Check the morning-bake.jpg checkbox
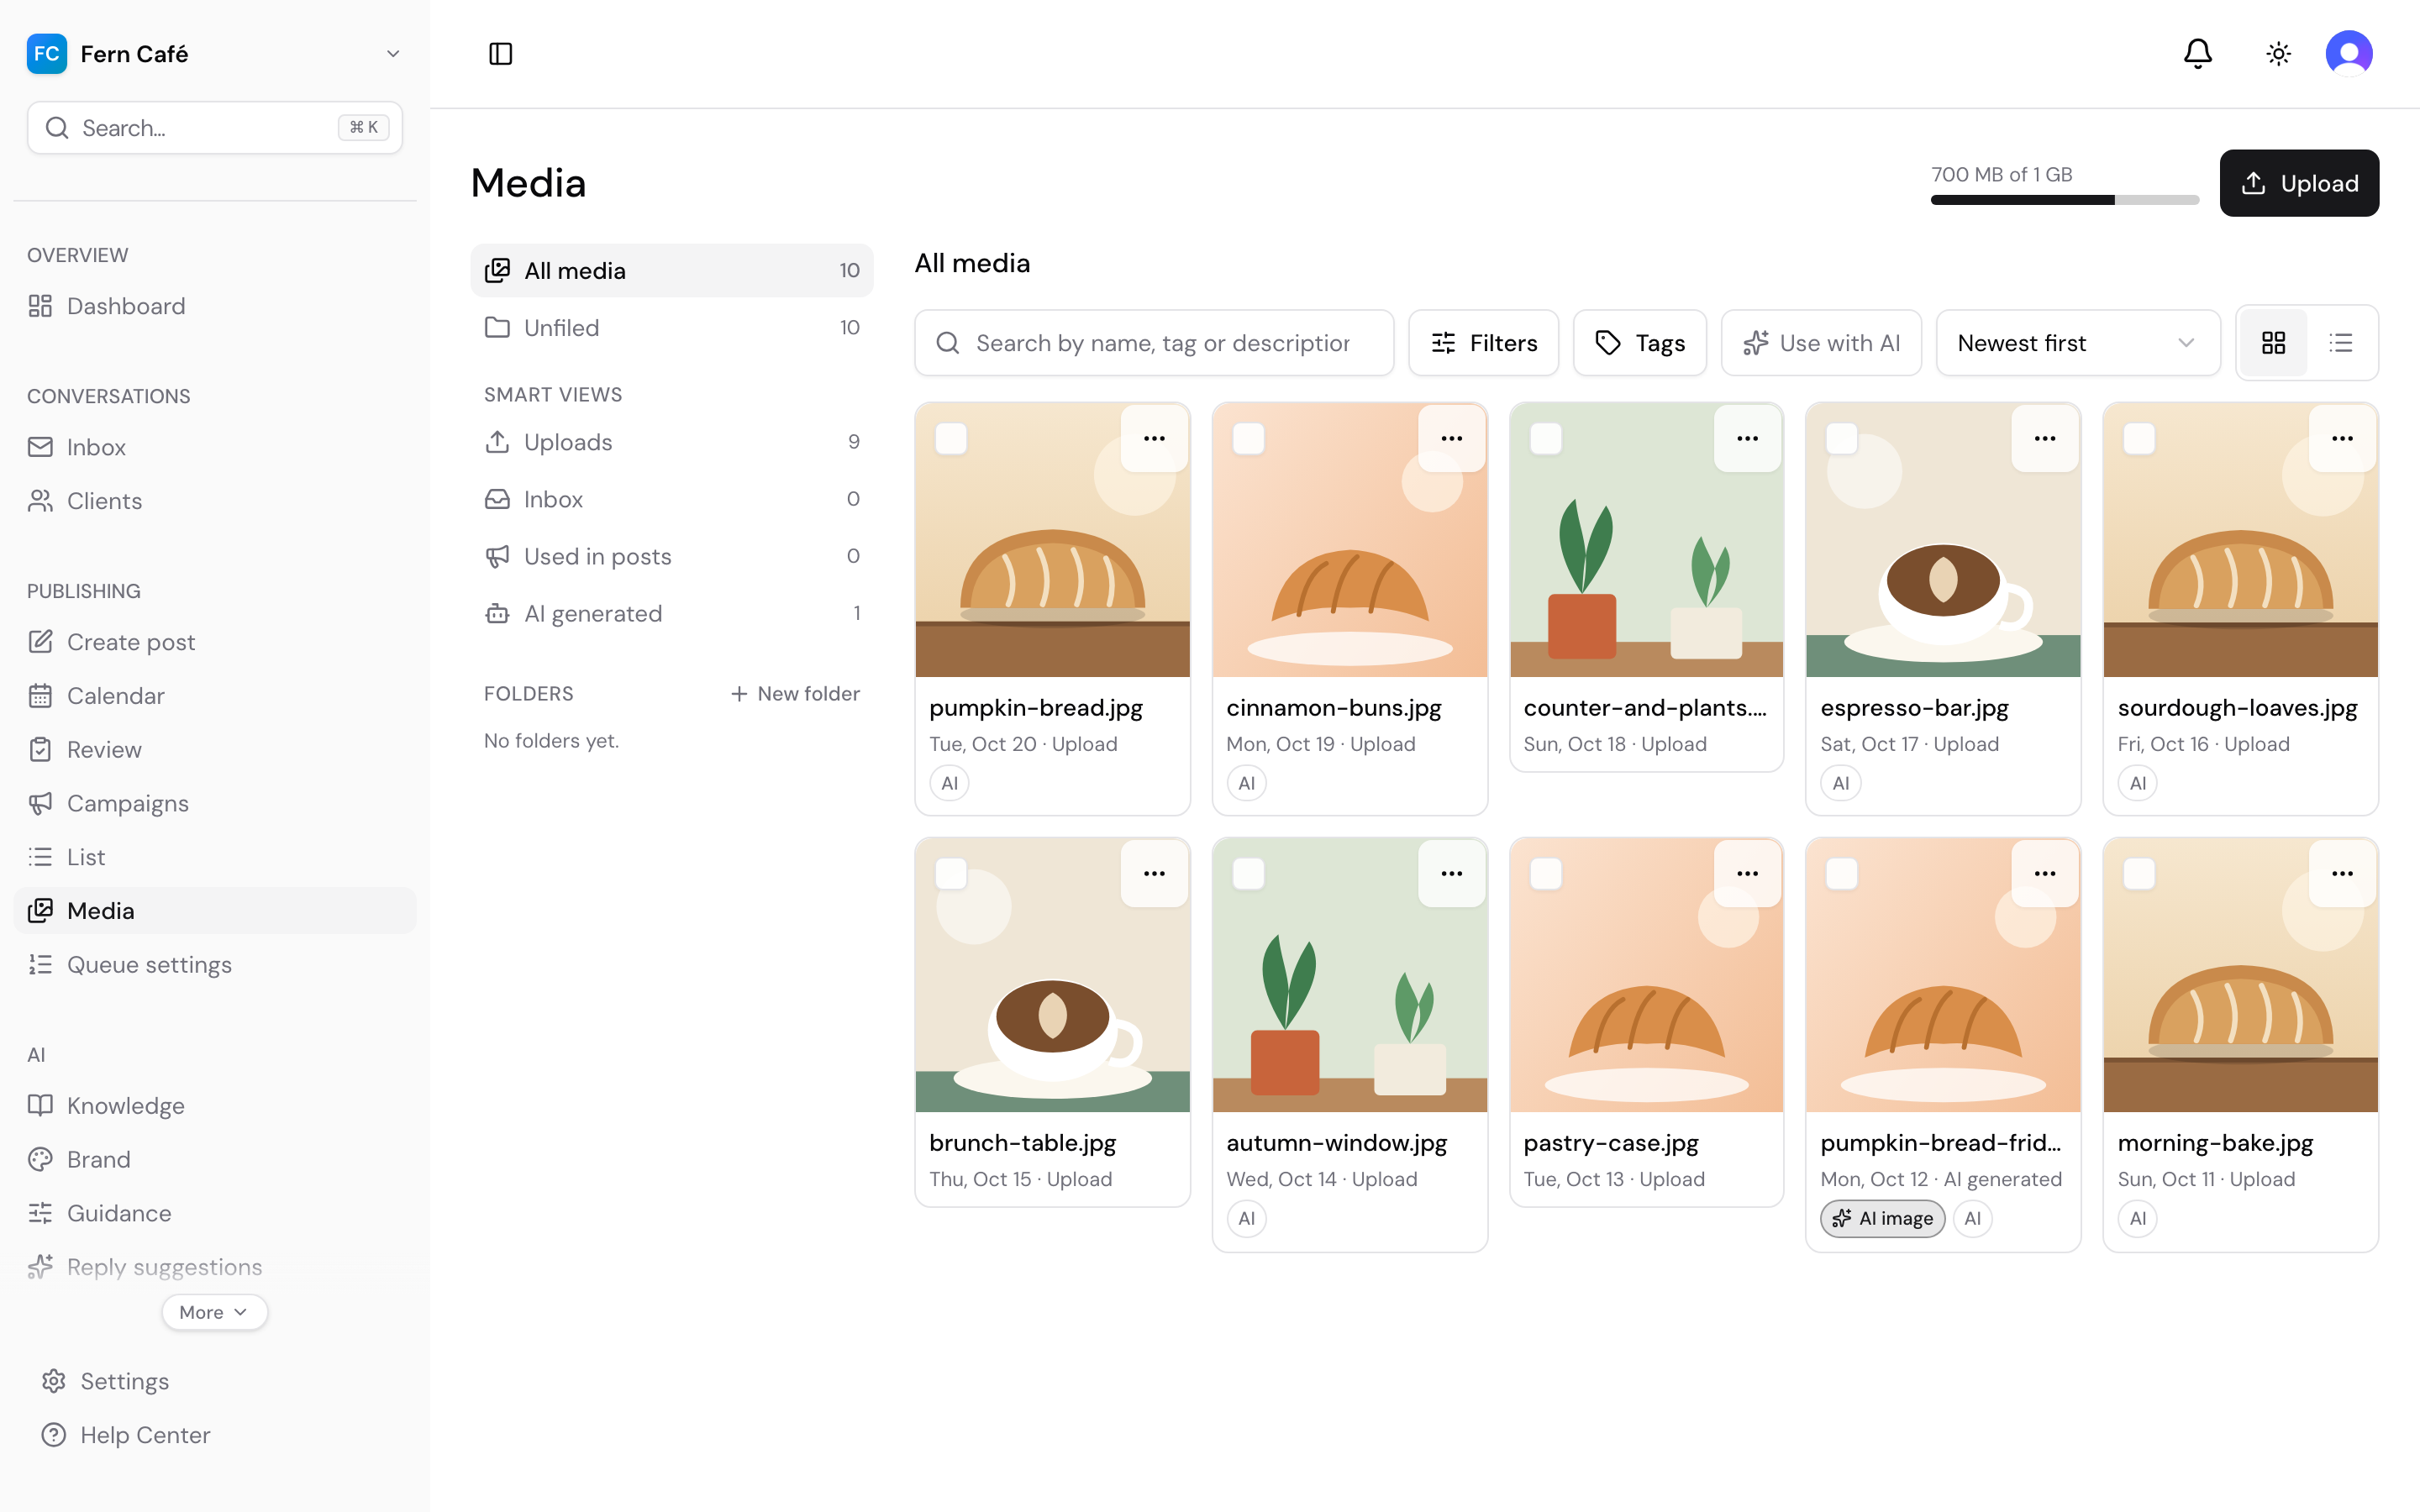The image size is (2420, 1512). pyautogui.click(x=2138, y=874)
